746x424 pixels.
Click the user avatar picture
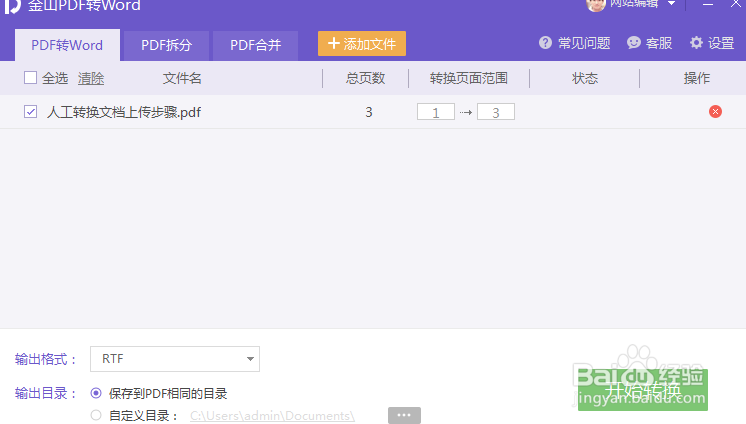[596, 5]
